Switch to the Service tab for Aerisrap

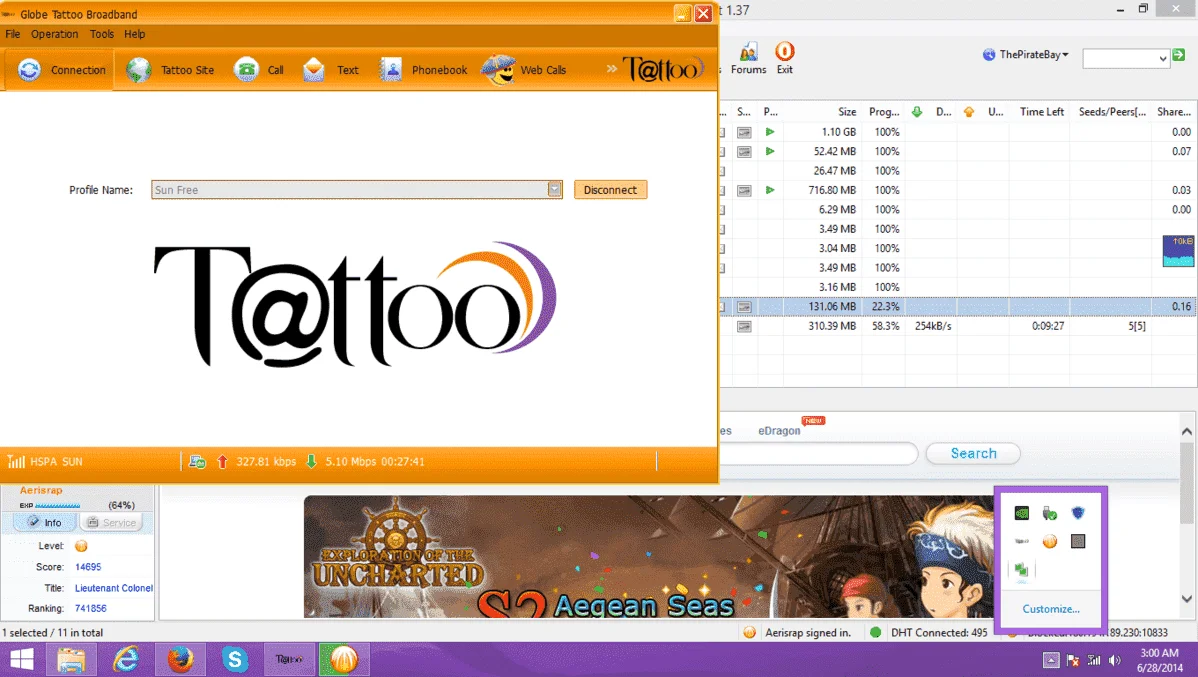click(x=112, y=523)
